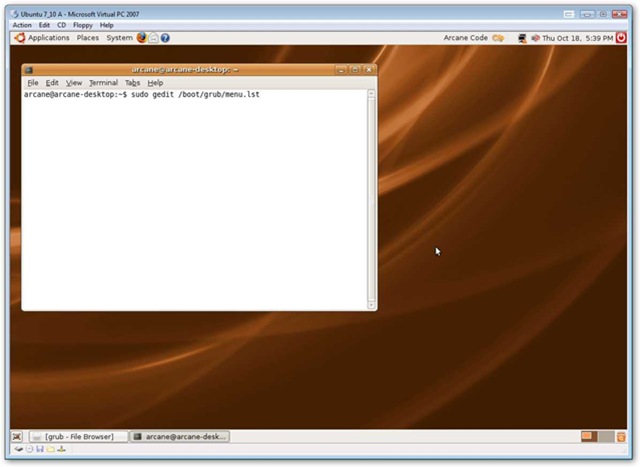Click the volume speaker tray icon
The height and width of the screenshot is (467, 640).
pos(535,38)
